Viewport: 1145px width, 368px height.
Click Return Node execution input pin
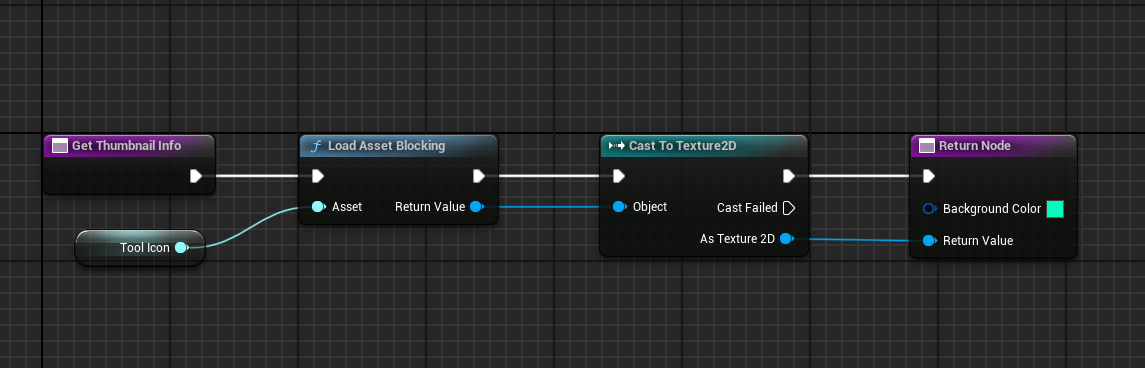point(928,176)
